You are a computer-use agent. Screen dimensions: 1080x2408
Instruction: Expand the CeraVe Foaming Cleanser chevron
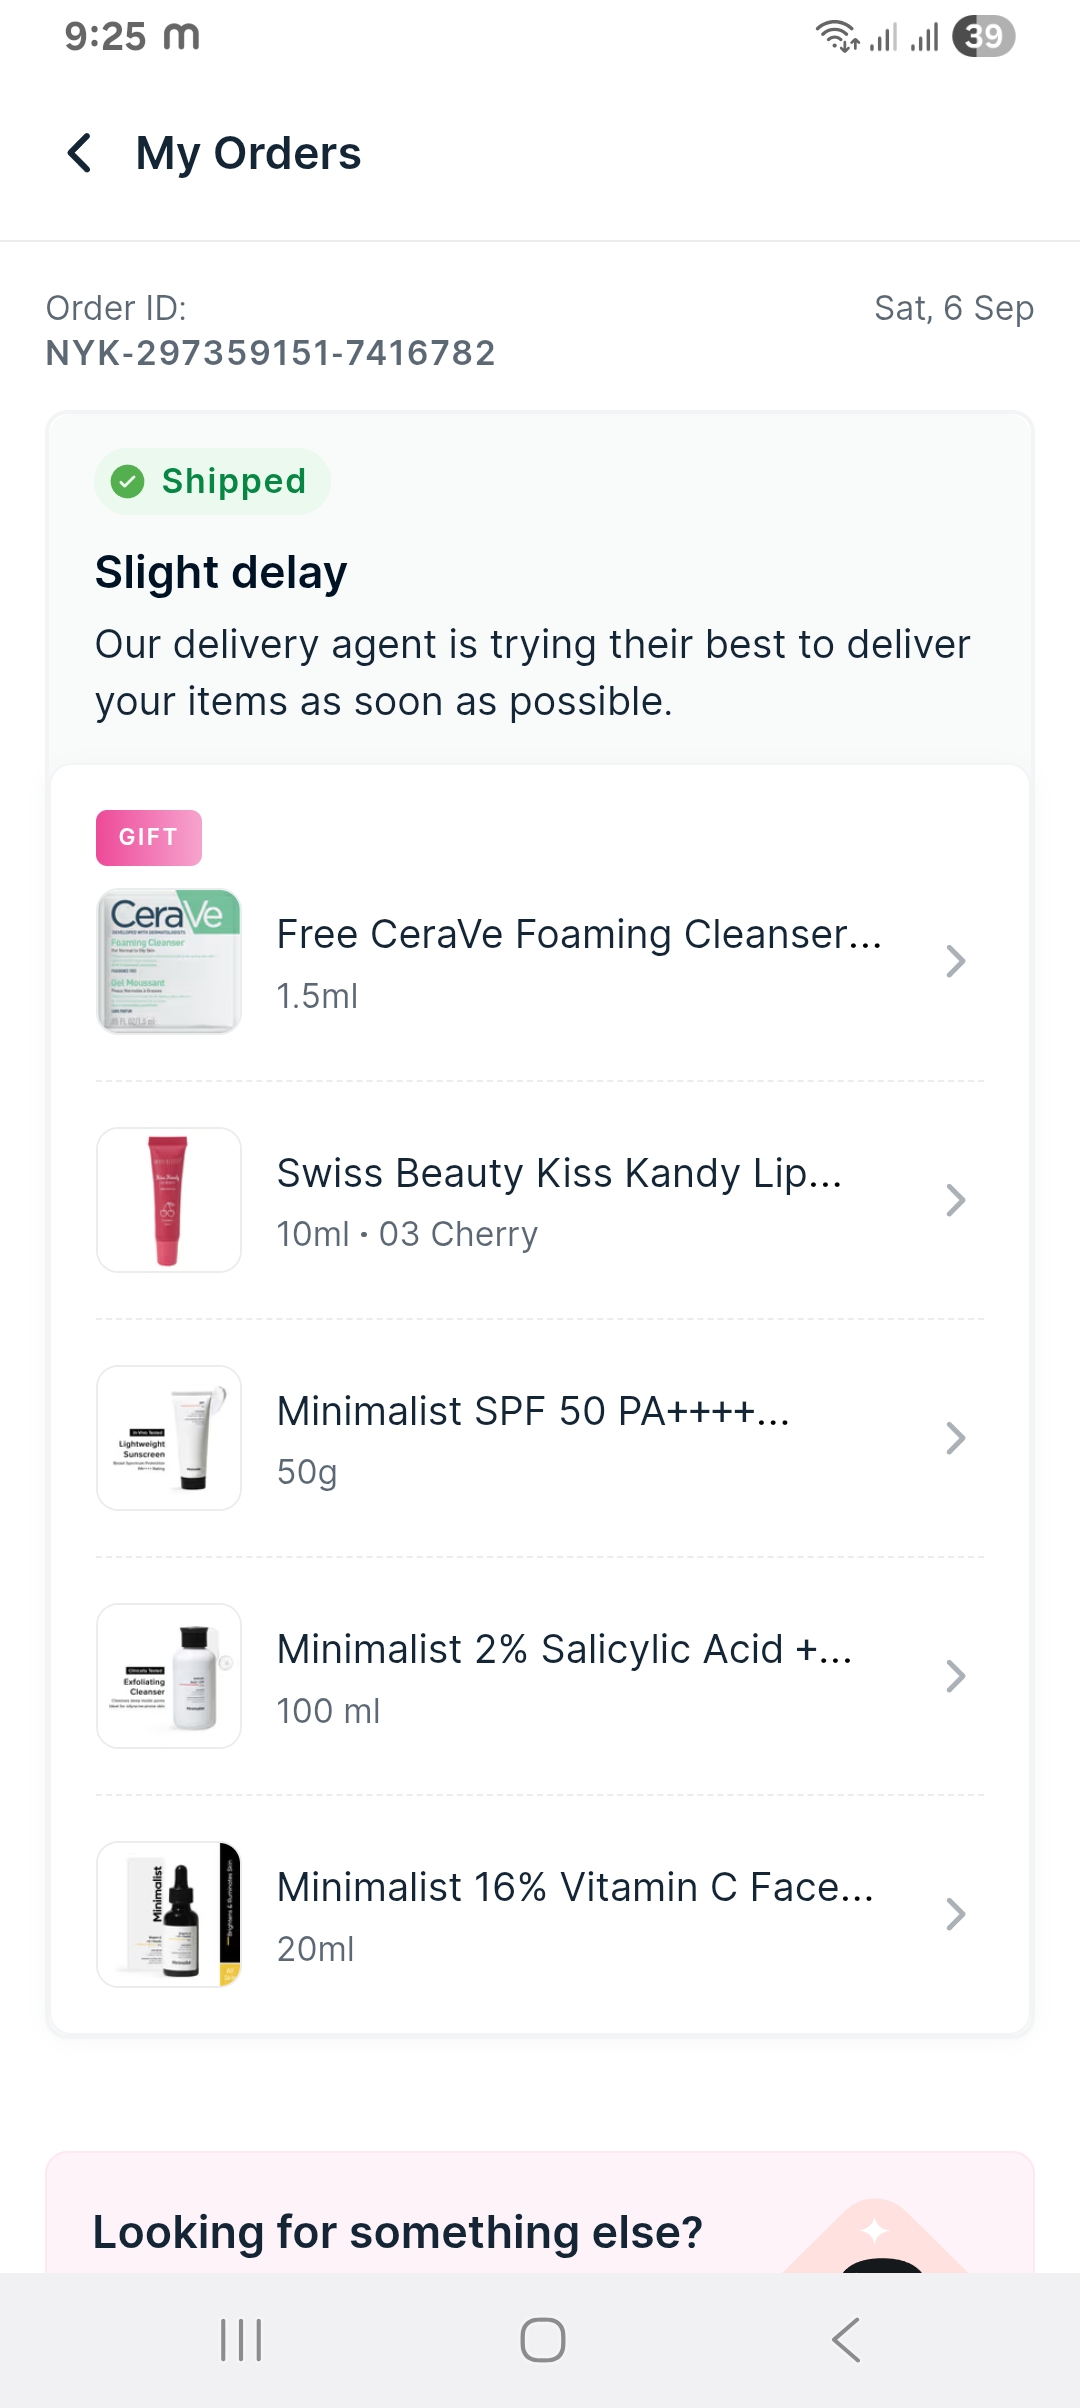tap(955, 961)
